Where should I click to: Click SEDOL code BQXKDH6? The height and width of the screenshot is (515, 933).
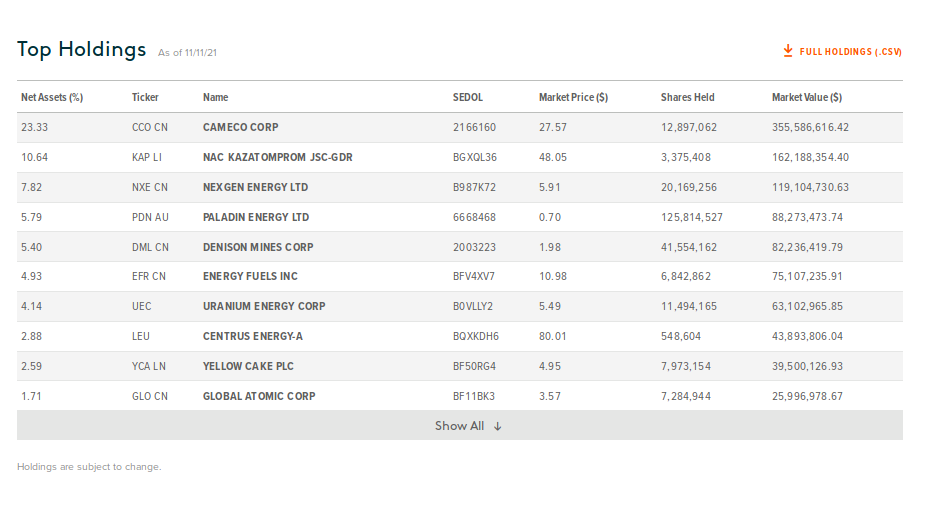[x=475, y=336]
